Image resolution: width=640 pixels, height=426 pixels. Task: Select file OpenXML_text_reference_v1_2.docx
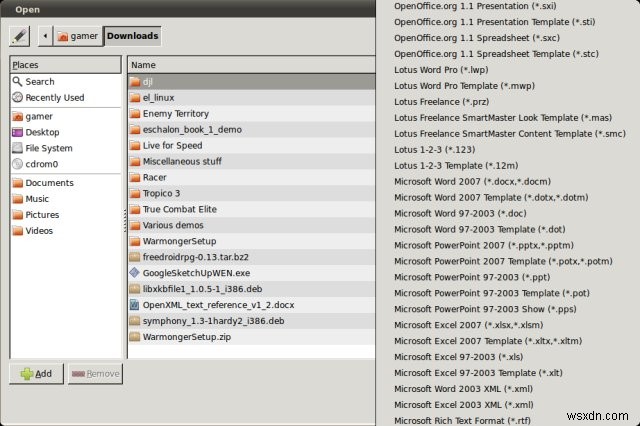[x=251, y=305]
